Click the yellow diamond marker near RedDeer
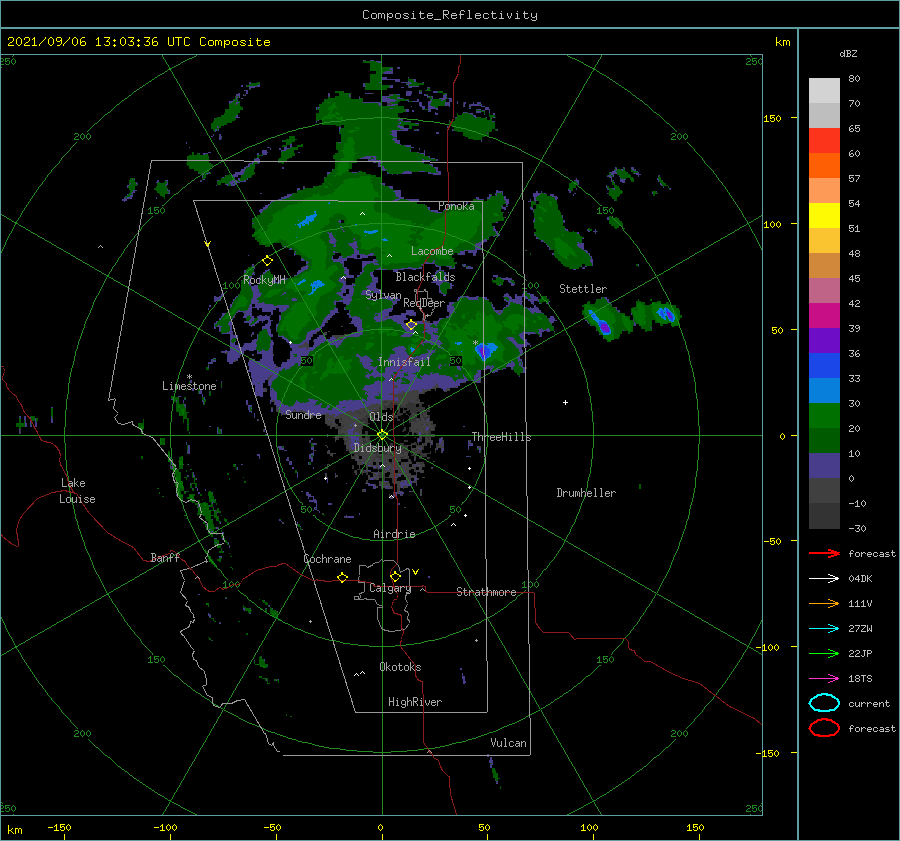The height and width of the screenshot is (841, 900). point(411,325)
